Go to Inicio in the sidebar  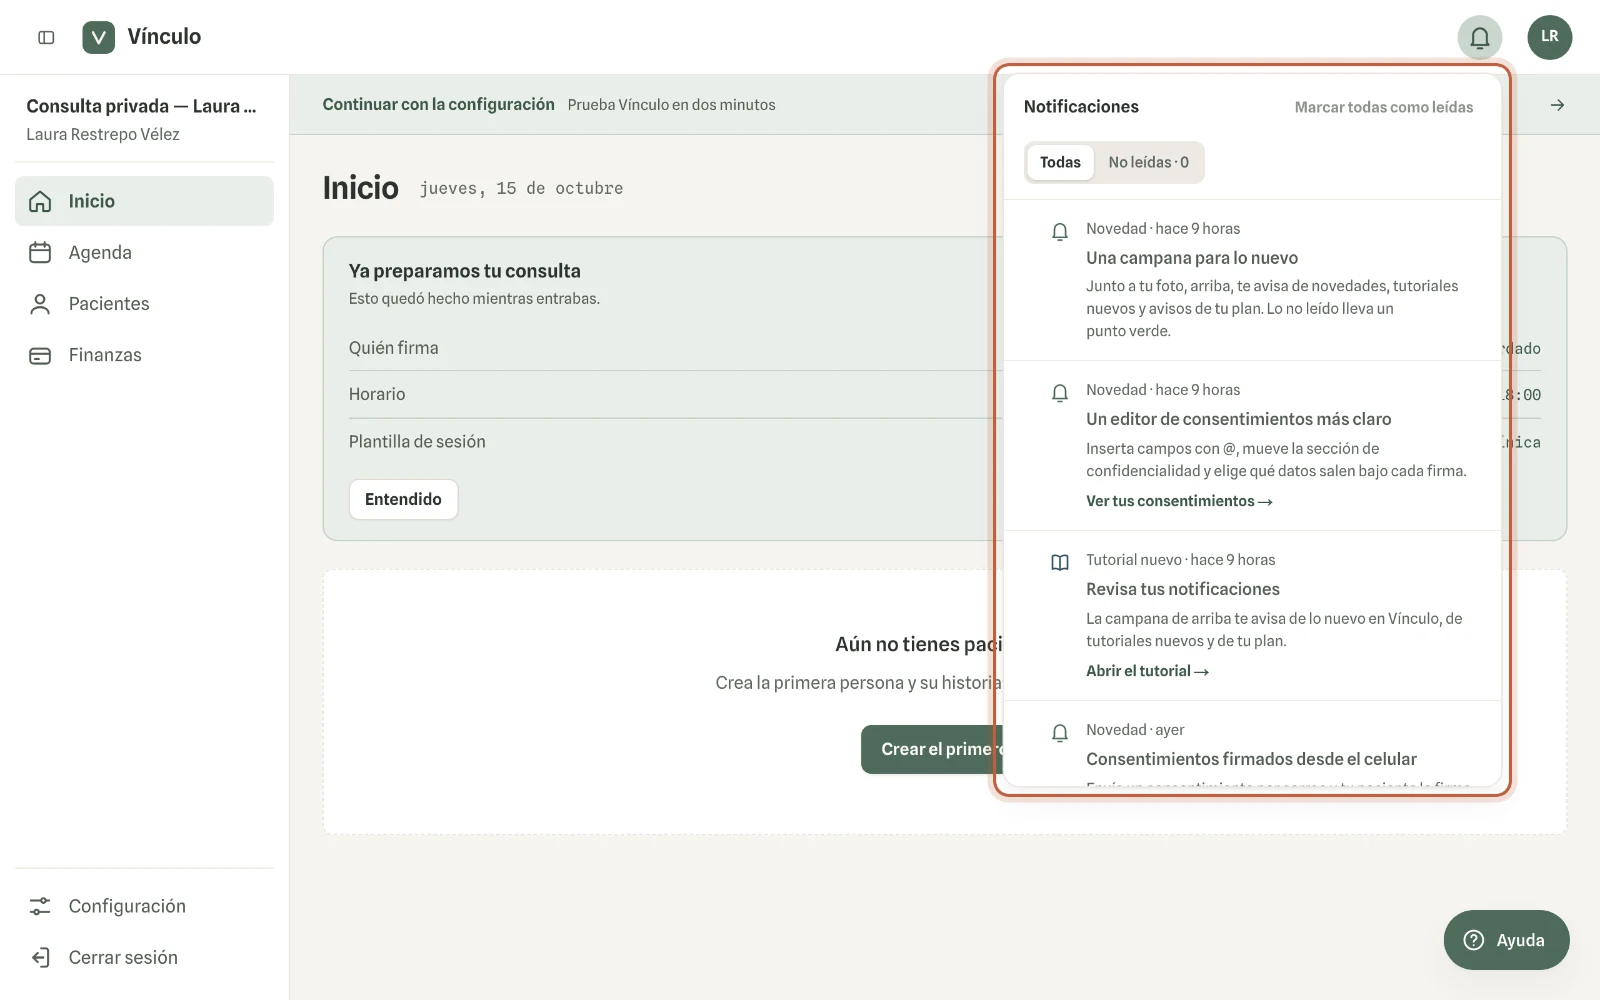144,201
